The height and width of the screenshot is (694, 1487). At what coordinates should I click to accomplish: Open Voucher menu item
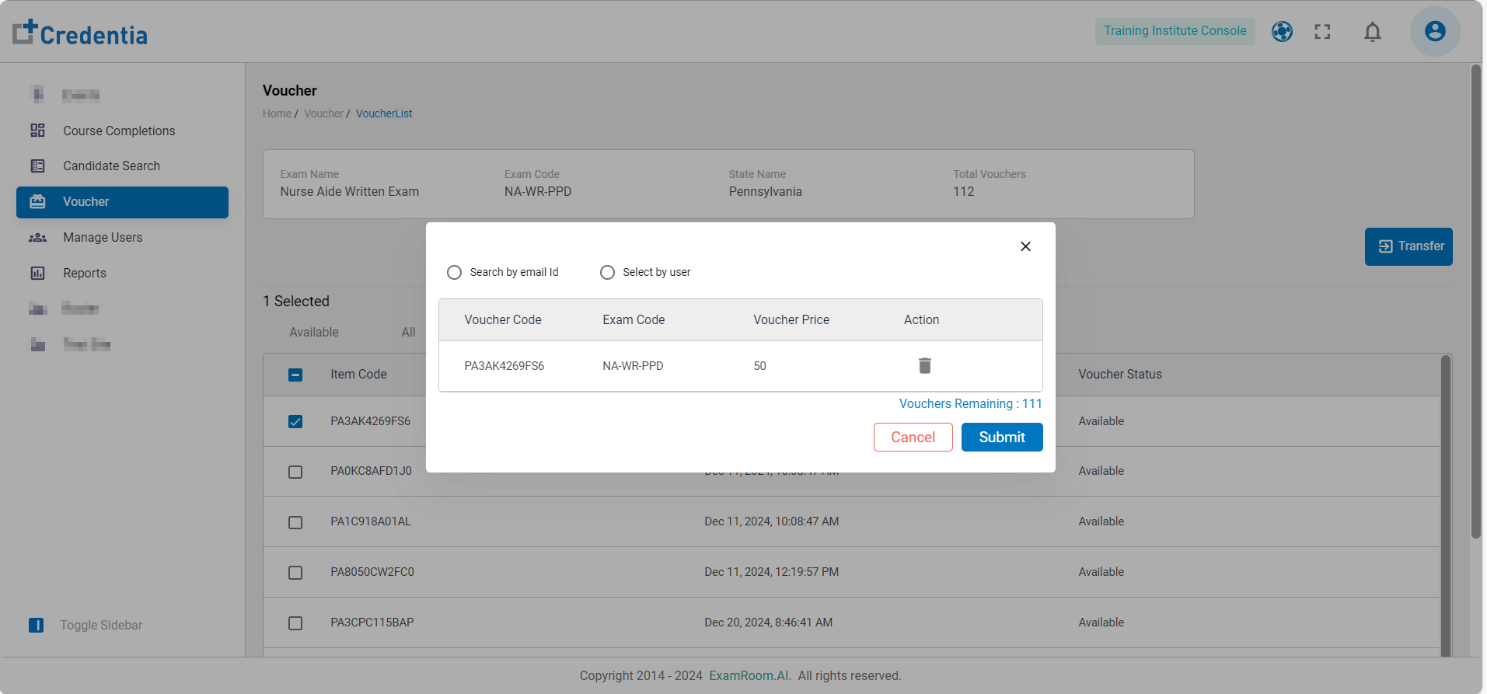coord(122,202)
